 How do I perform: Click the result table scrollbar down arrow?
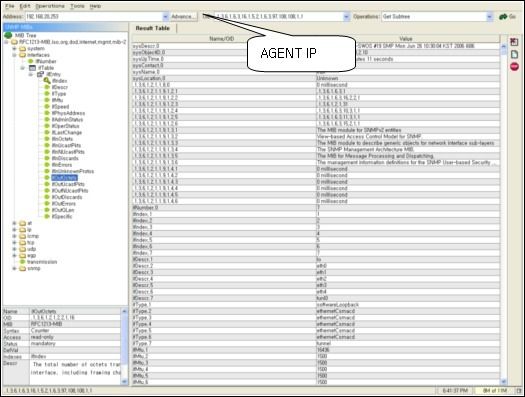tap(504, 381)
